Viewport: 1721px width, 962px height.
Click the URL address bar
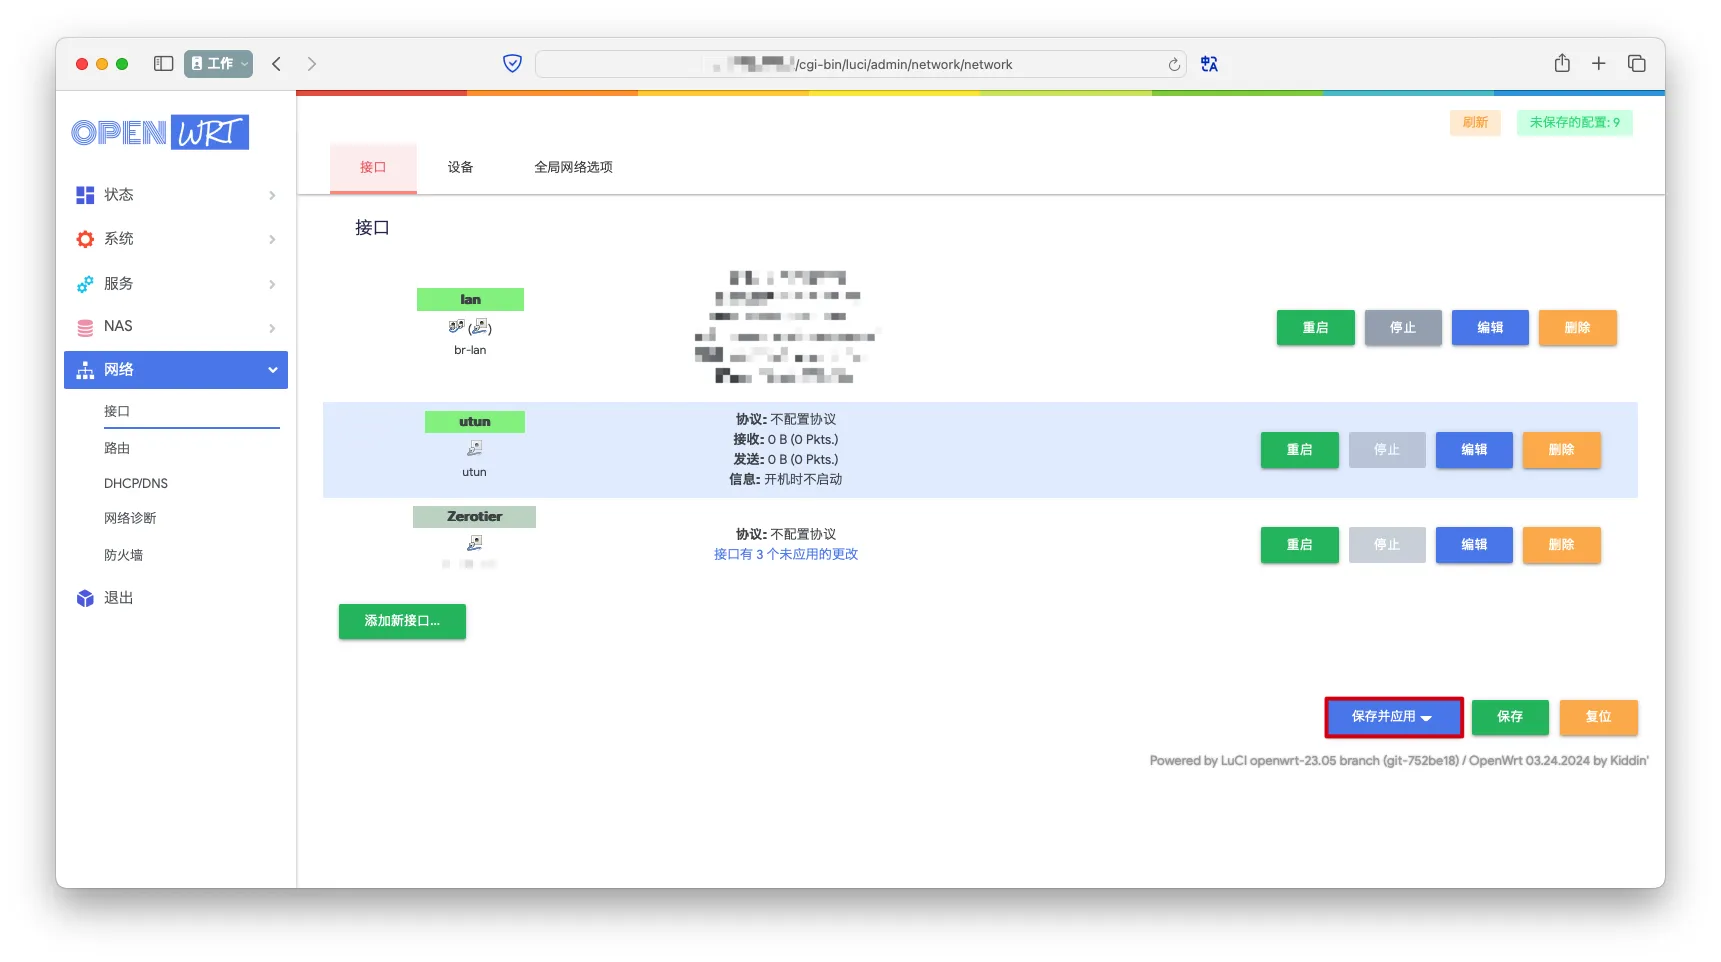[860, 65]
